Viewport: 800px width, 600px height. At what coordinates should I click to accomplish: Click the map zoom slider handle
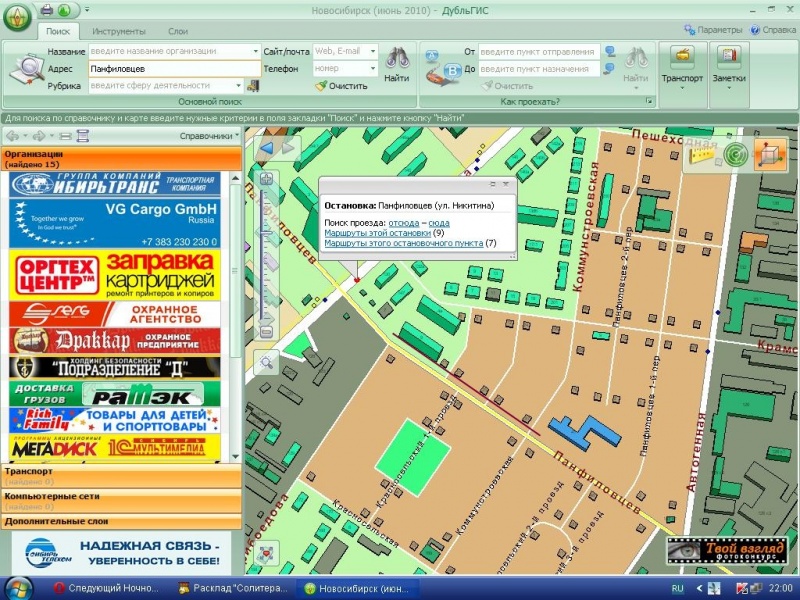266,233
